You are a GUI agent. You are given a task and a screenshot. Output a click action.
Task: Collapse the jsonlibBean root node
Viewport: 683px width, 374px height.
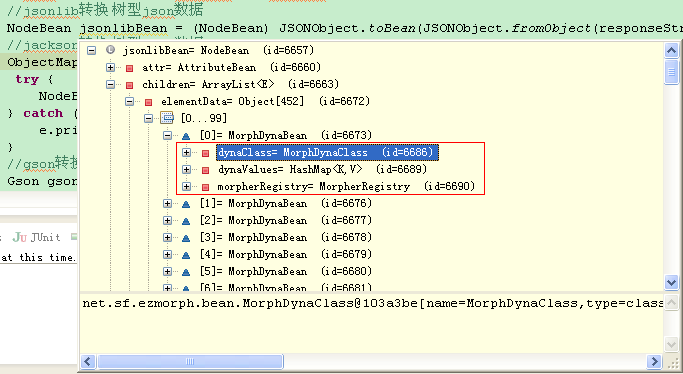point(91,51)
